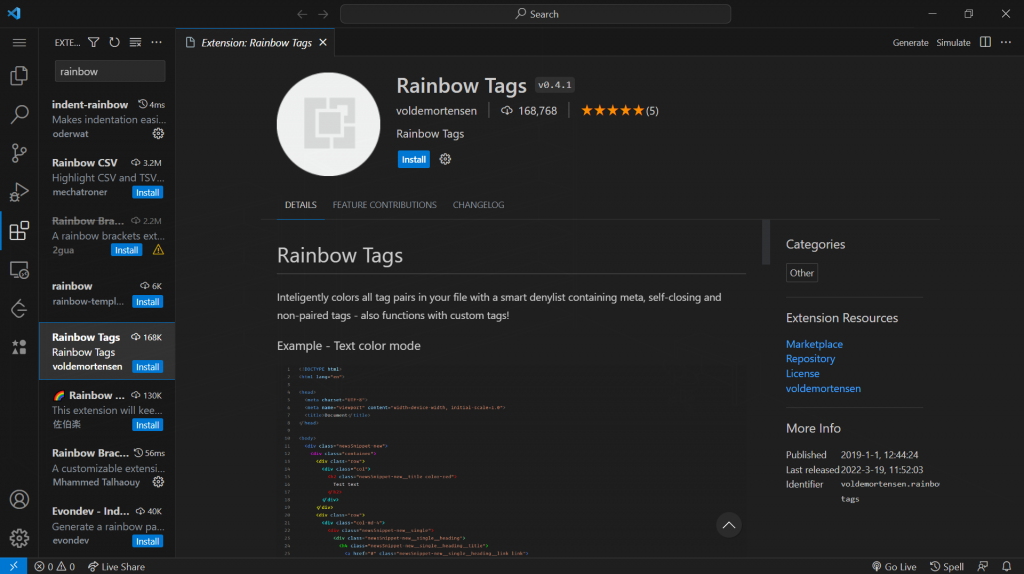
Task: Open Views and More Actions ellipsis in sidebar
Action: coord(156,43)
